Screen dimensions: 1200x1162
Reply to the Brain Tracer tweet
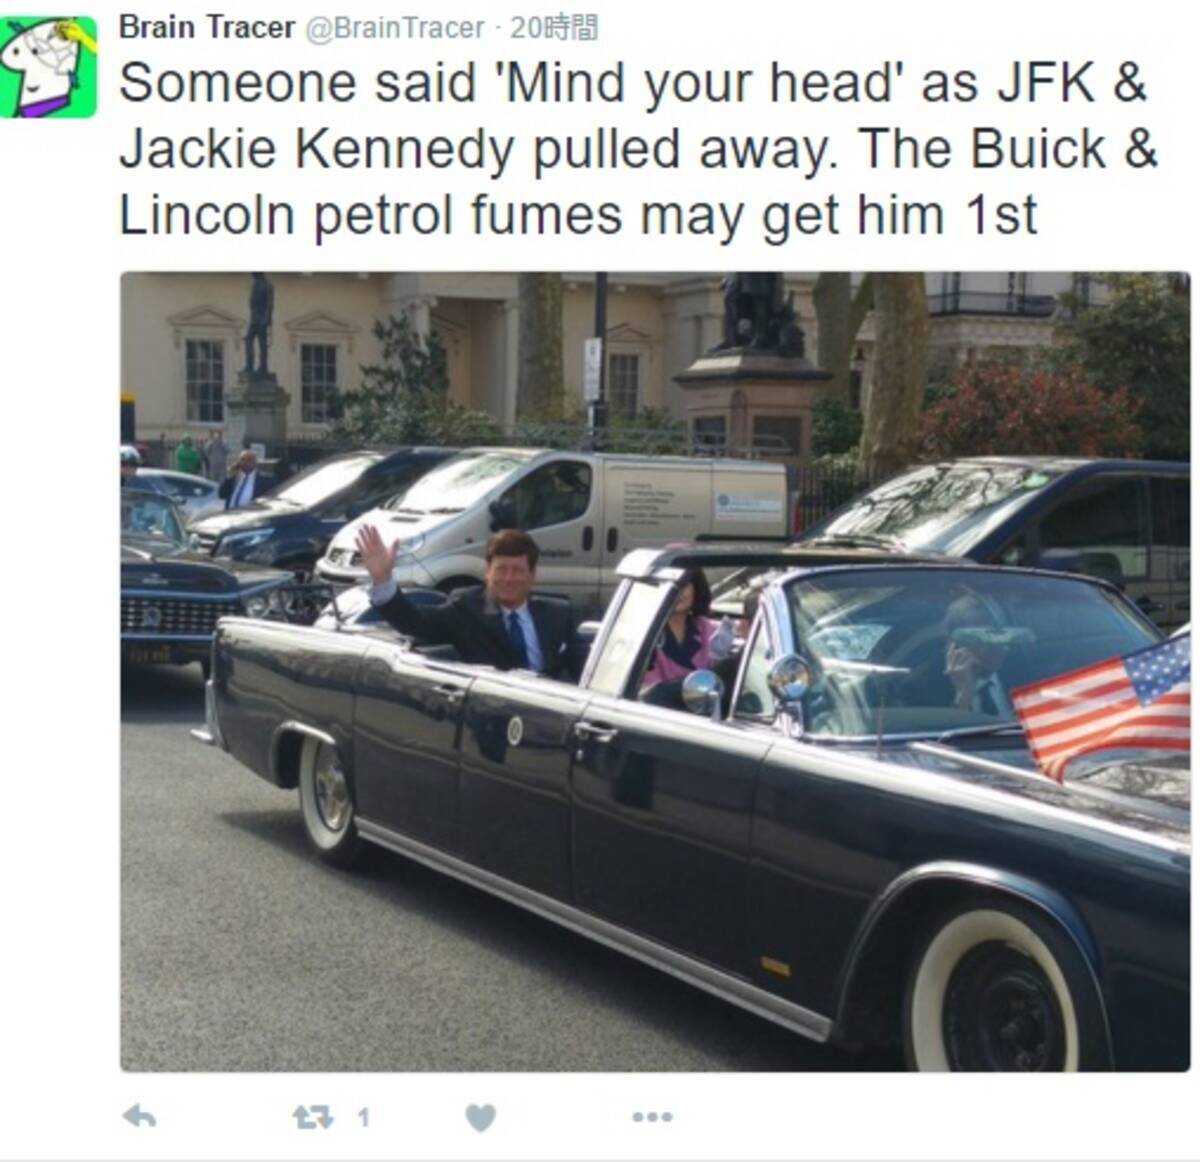(139, 1117)
